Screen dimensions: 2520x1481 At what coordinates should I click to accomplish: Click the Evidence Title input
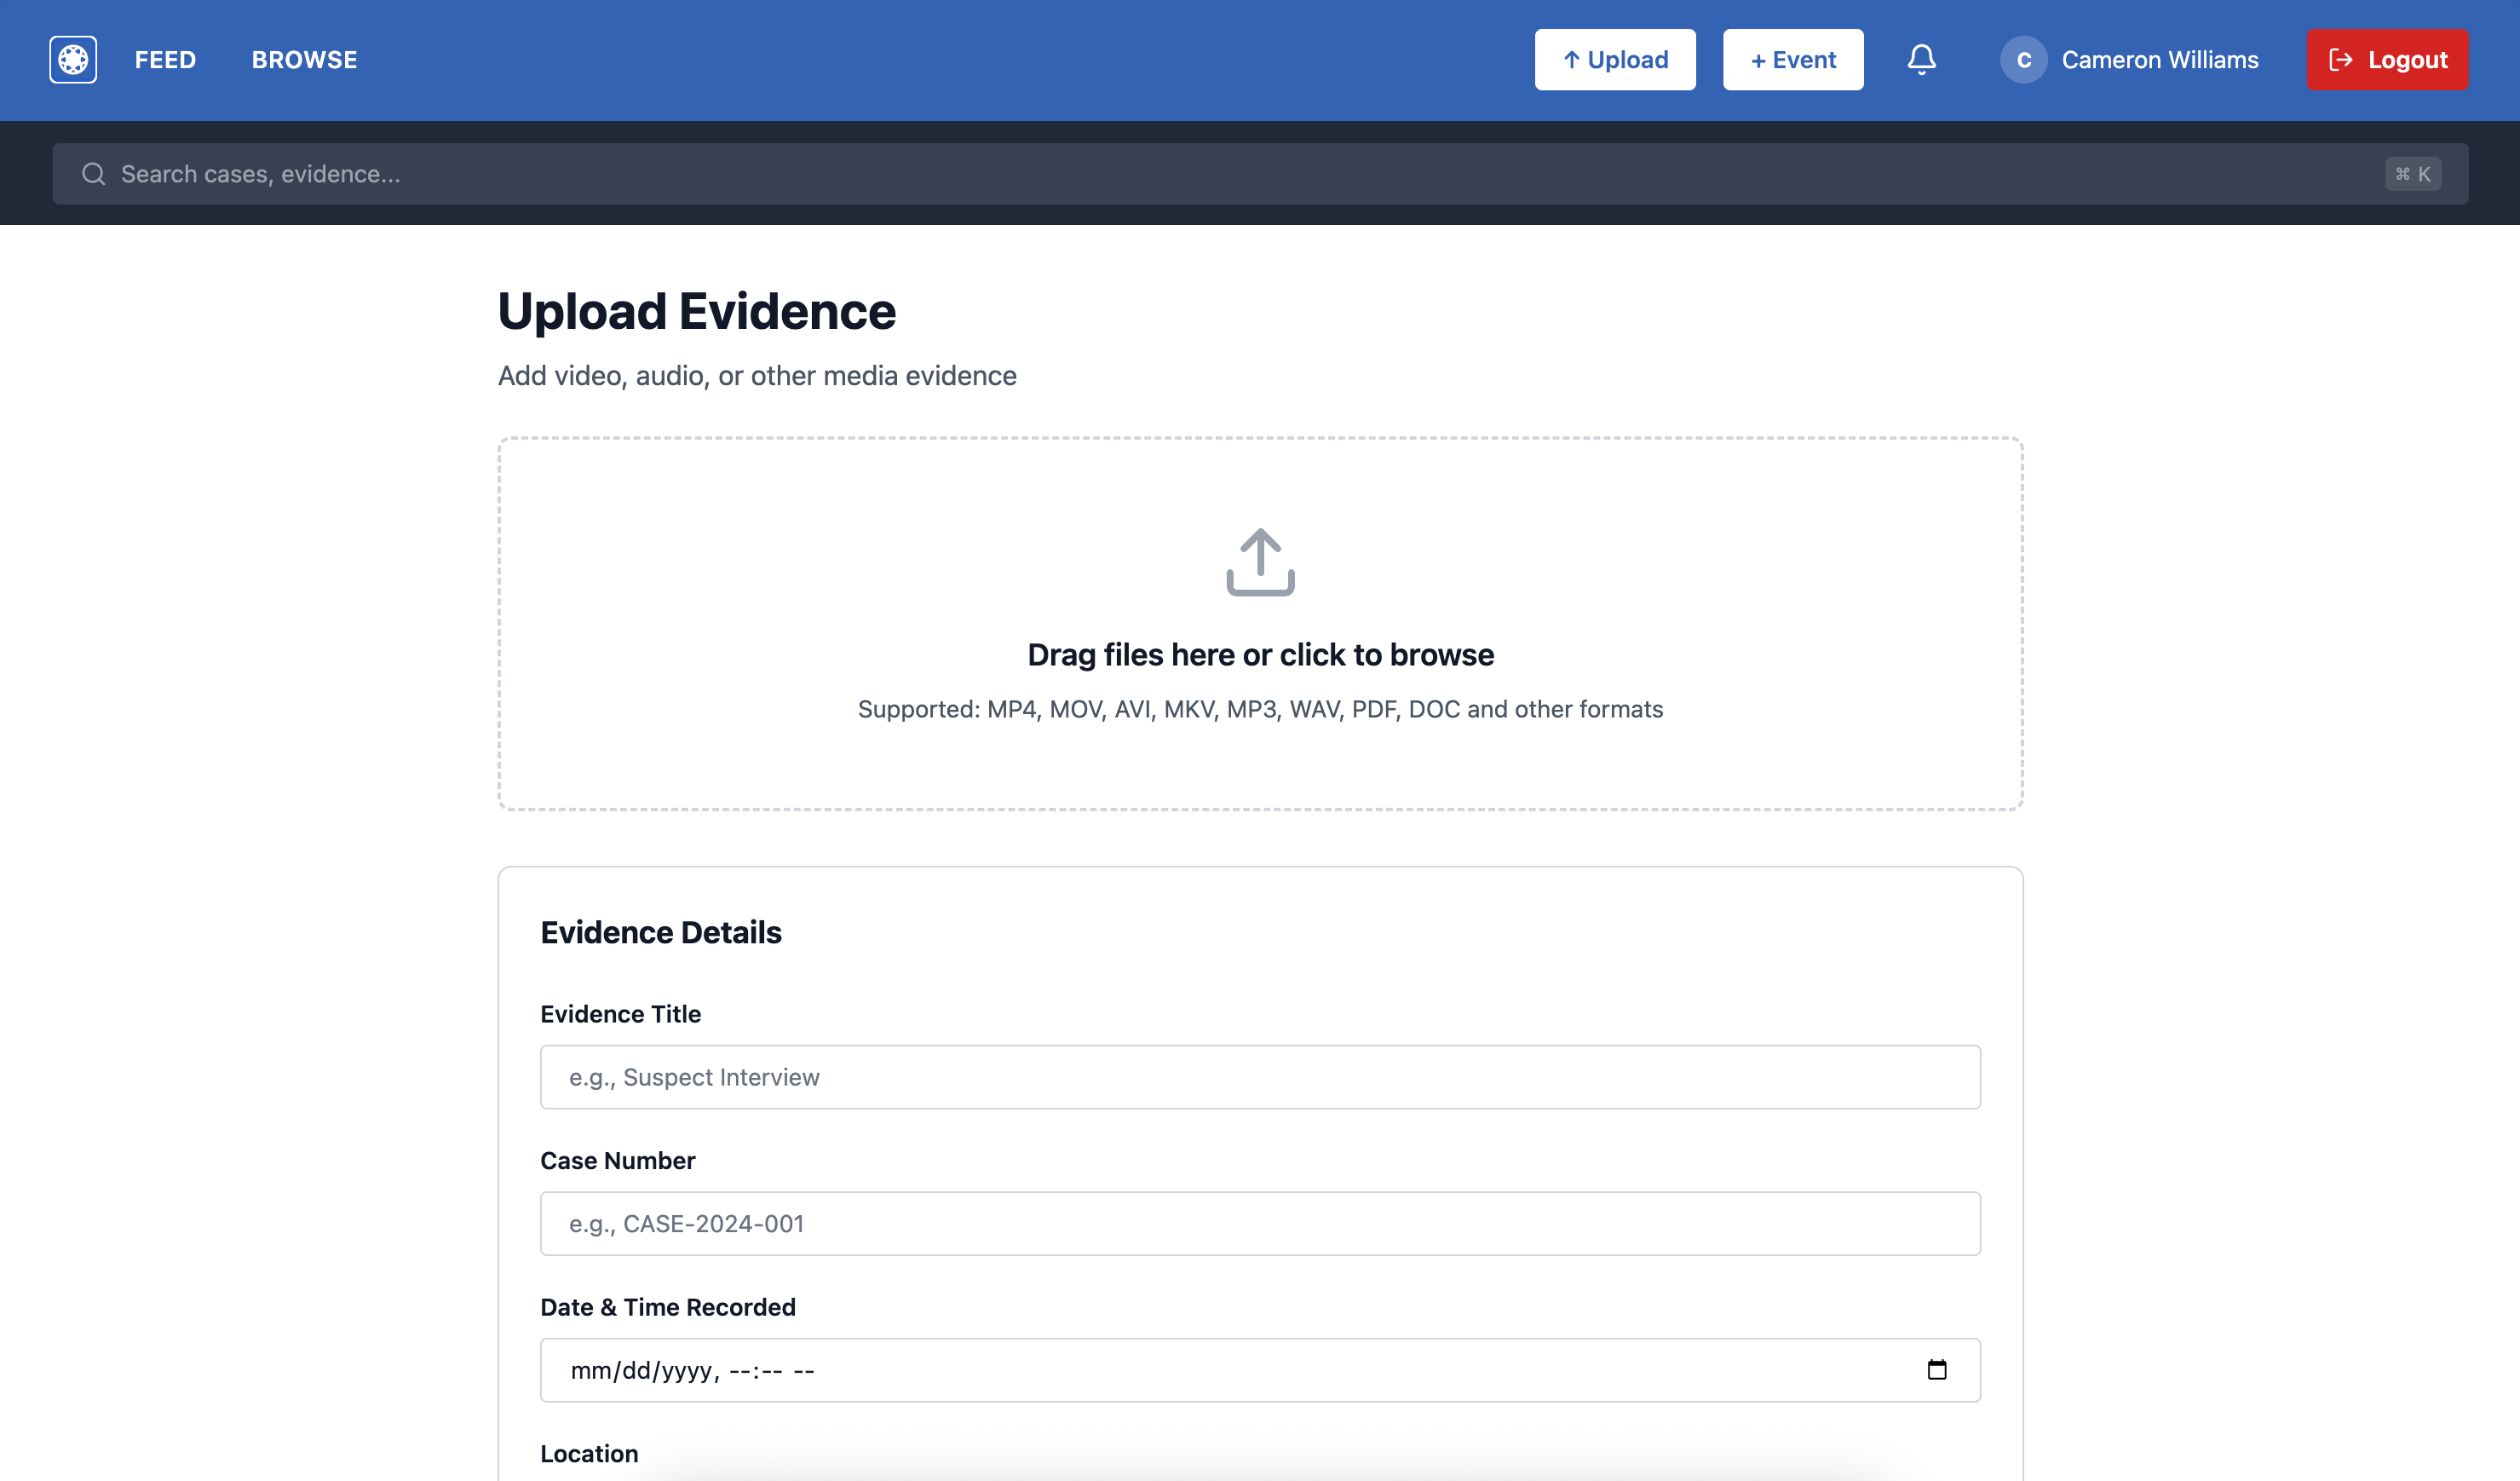pos(1259,1076)
